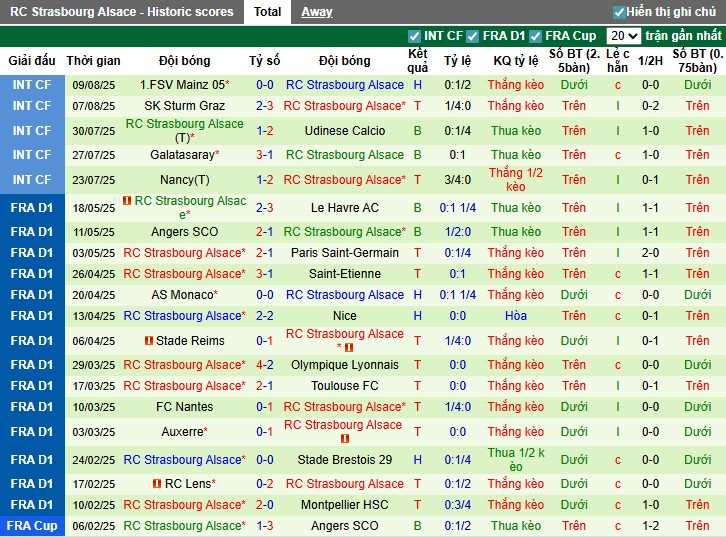Image resolution: width=726 pixels, height=537 pixels.
Task: Toggle the 'Hiển thị ghi chú' checkbox
Action: (619, 12)
